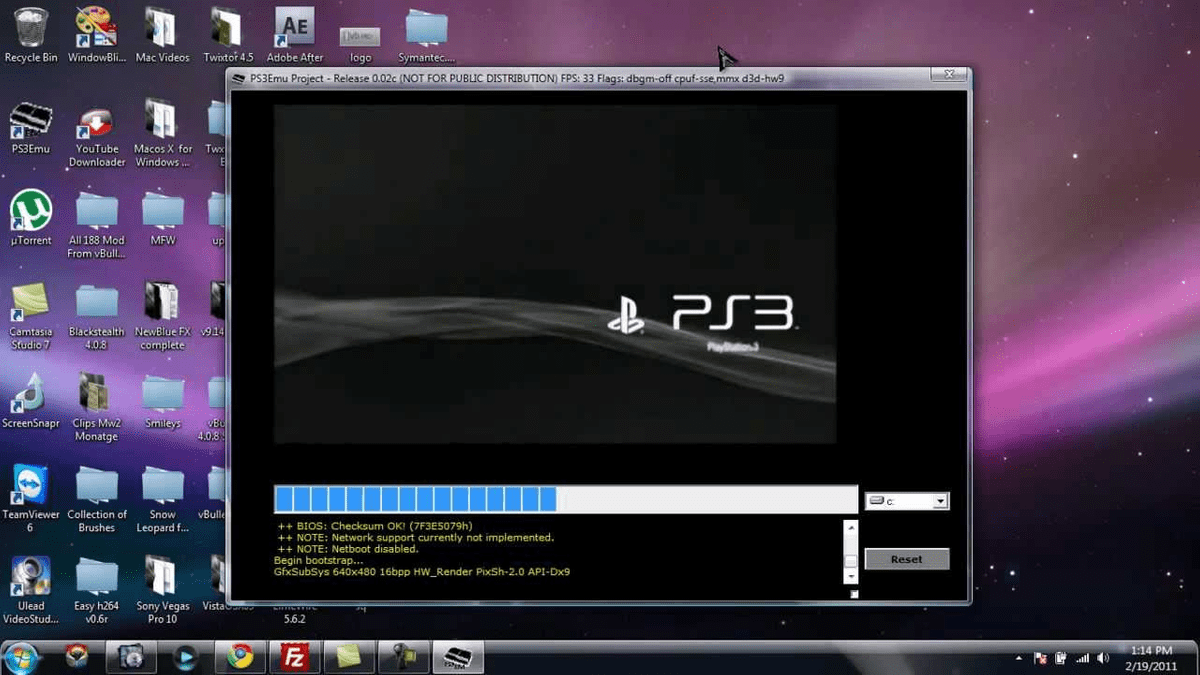Open the Action Center flag icon
This screenshot has width=1200, height=675.
point(1041,658)
